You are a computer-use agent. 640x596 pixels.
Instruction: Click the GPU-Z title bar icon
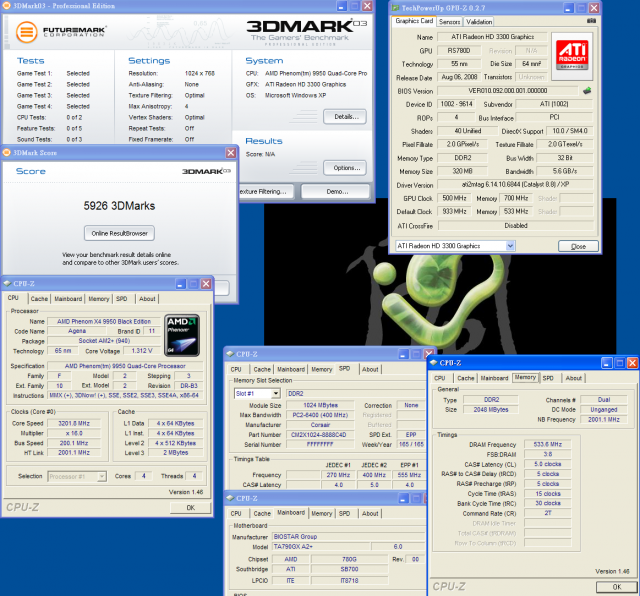pos(395,8)
